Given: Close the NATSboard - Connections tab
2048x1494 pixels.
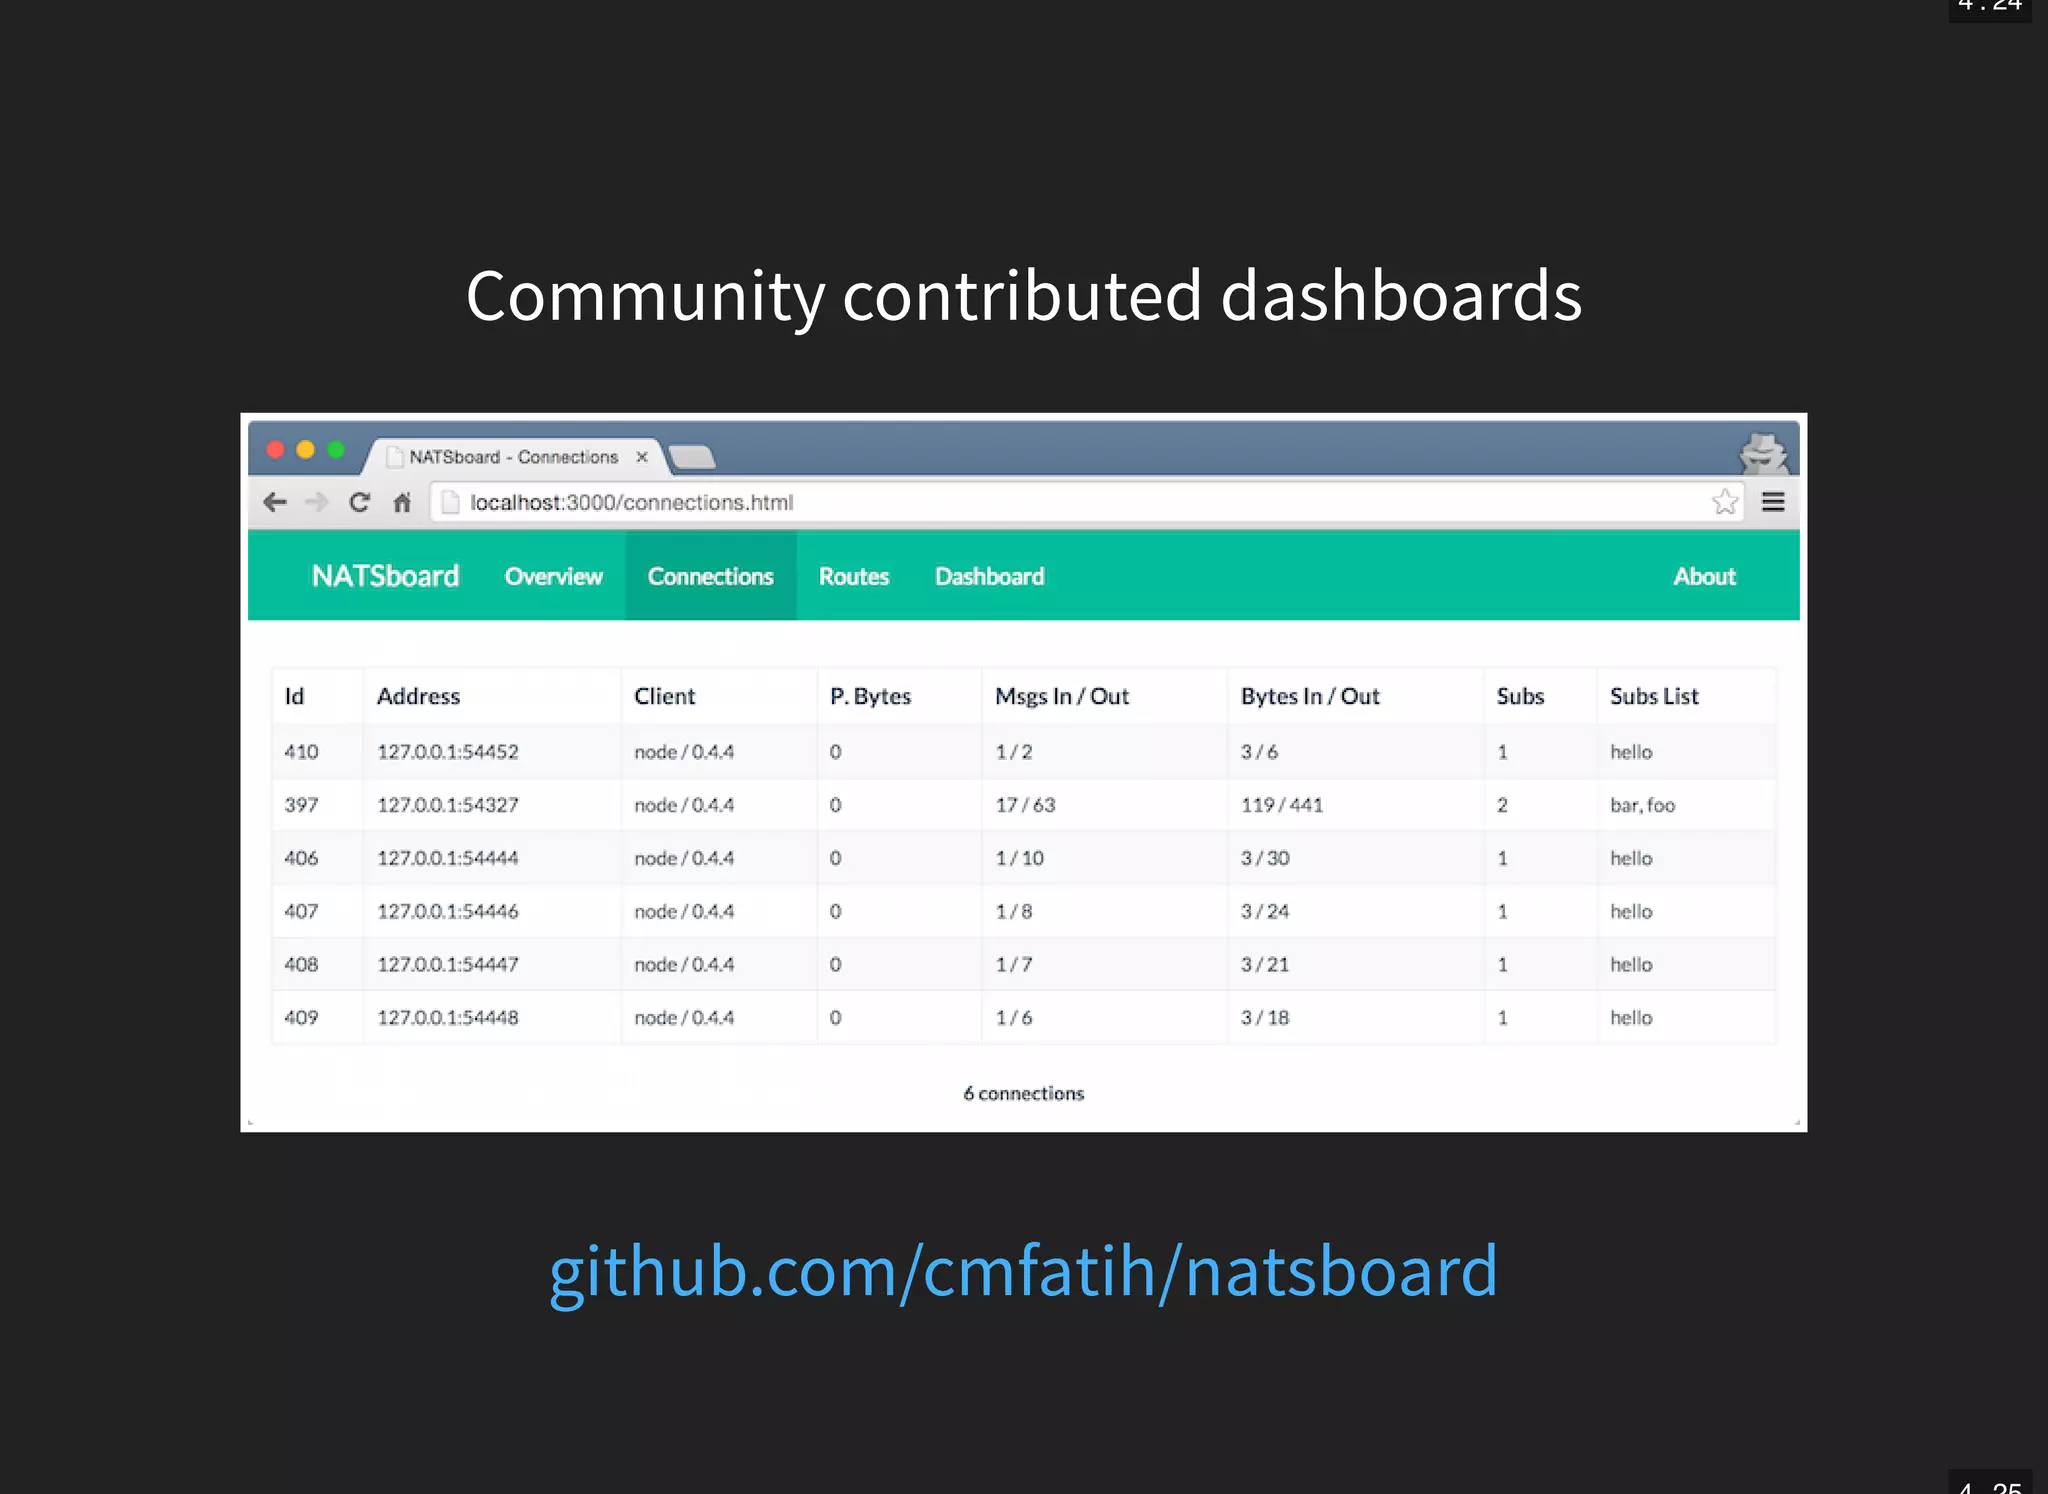Looking at the screenshot, I should 642,457.
